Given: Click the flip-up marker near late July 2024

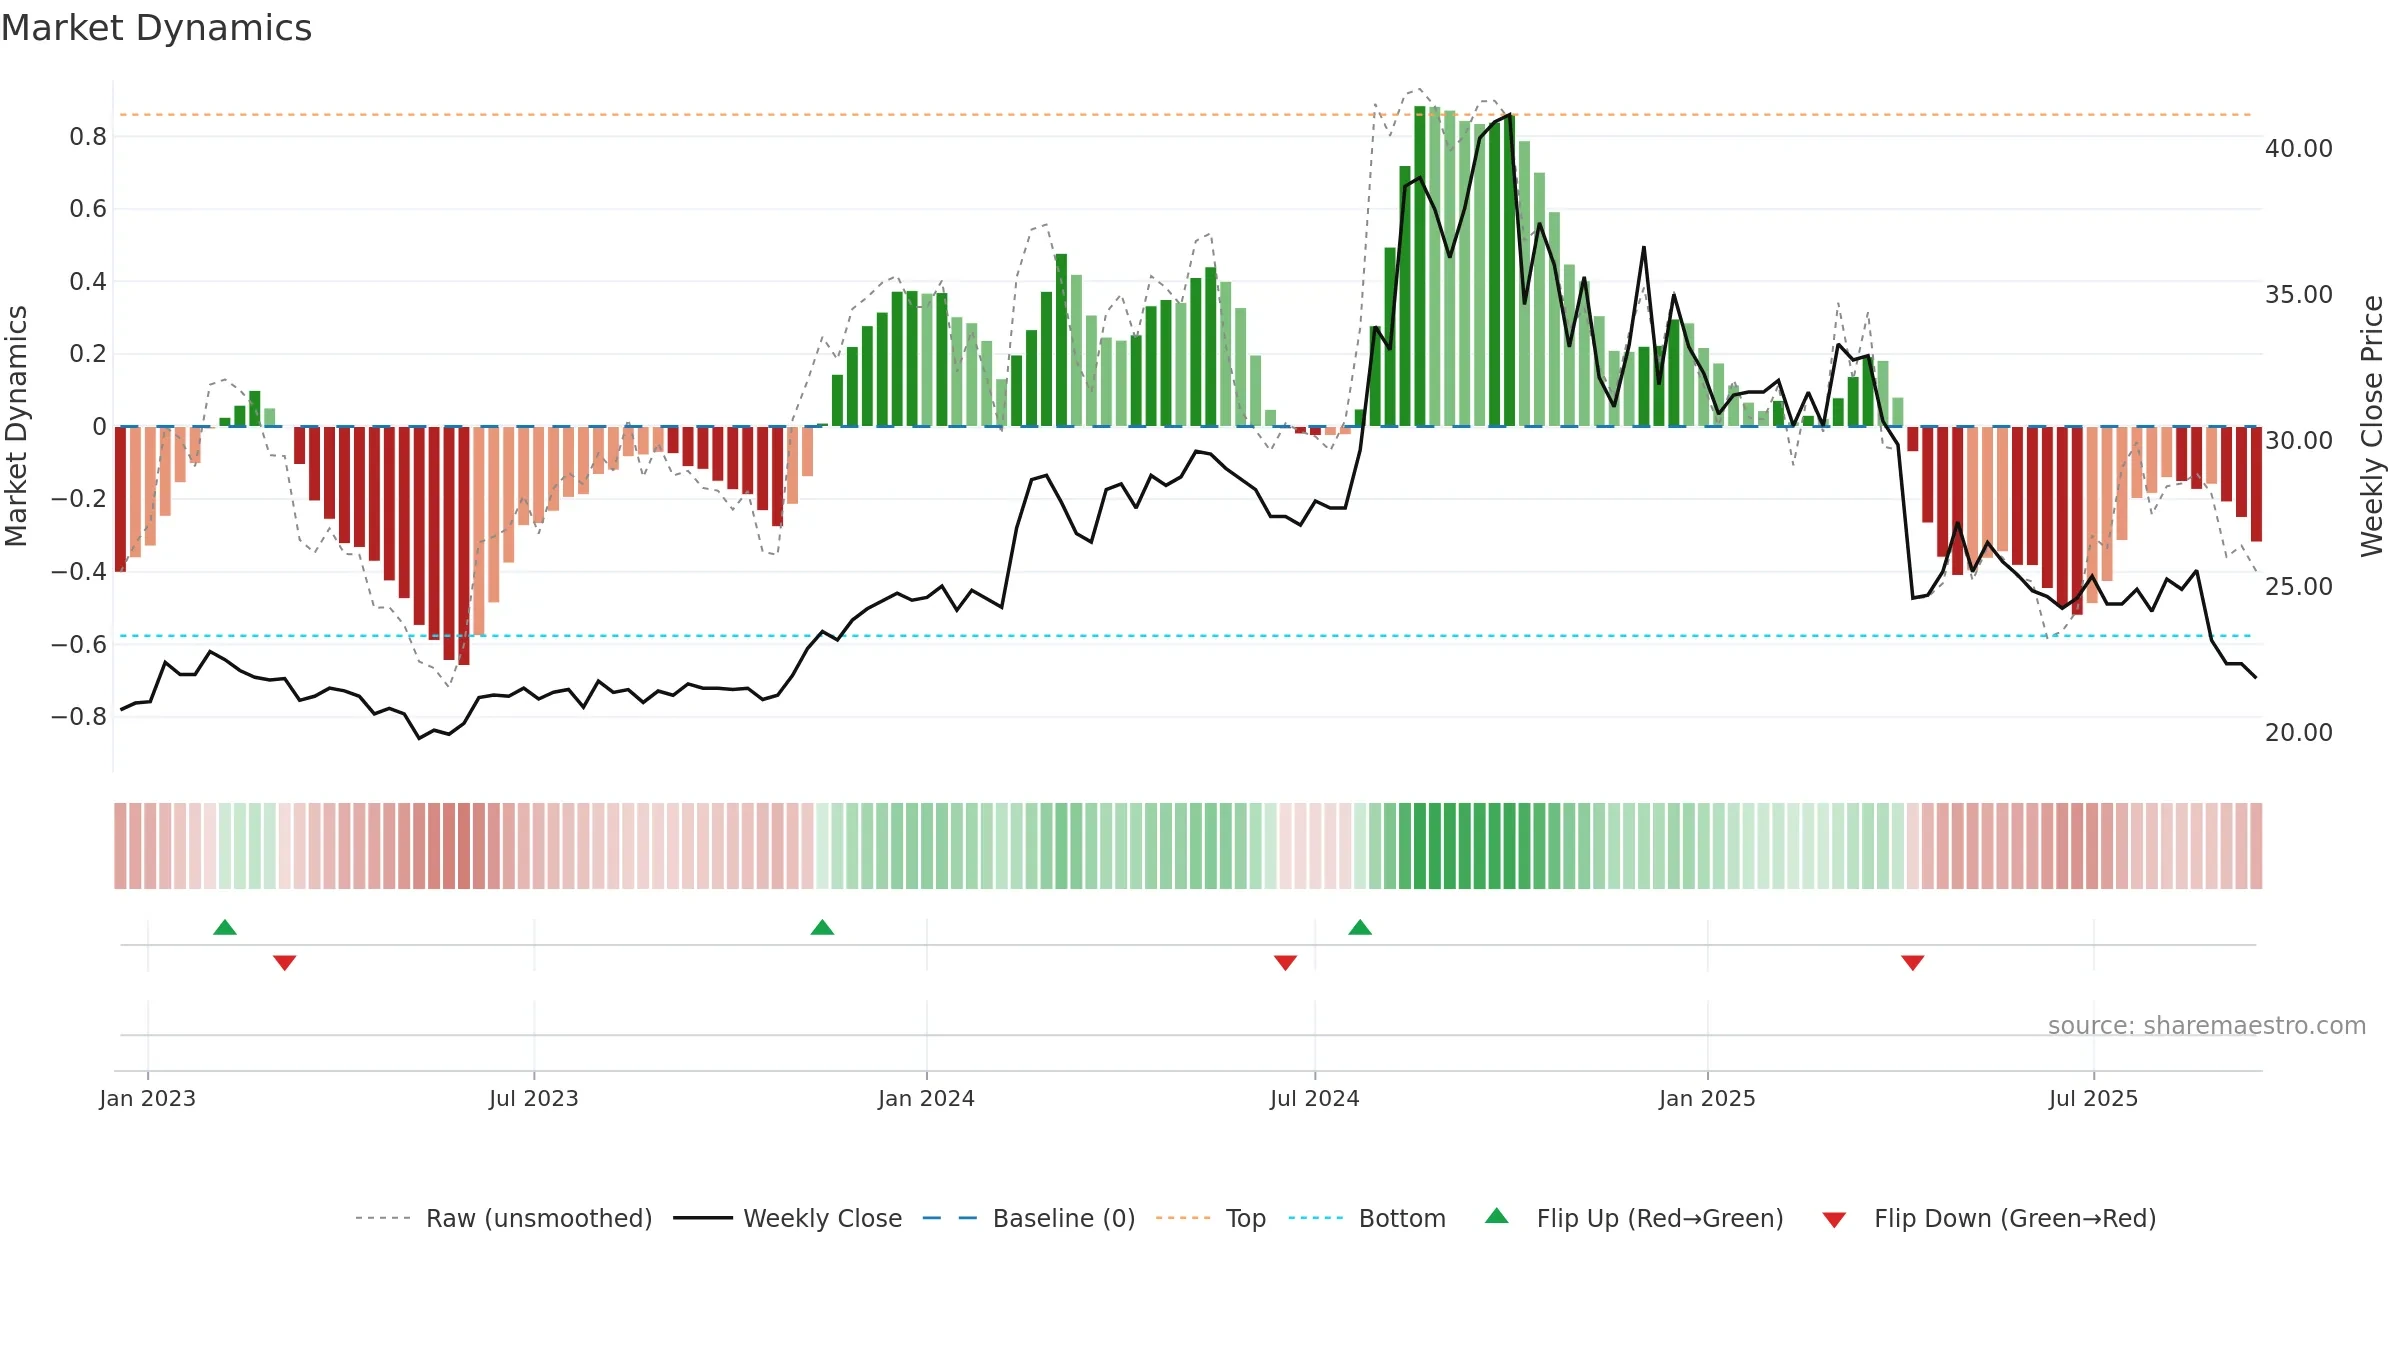Looking at the screenshot, I should [x=1360, y=927].
